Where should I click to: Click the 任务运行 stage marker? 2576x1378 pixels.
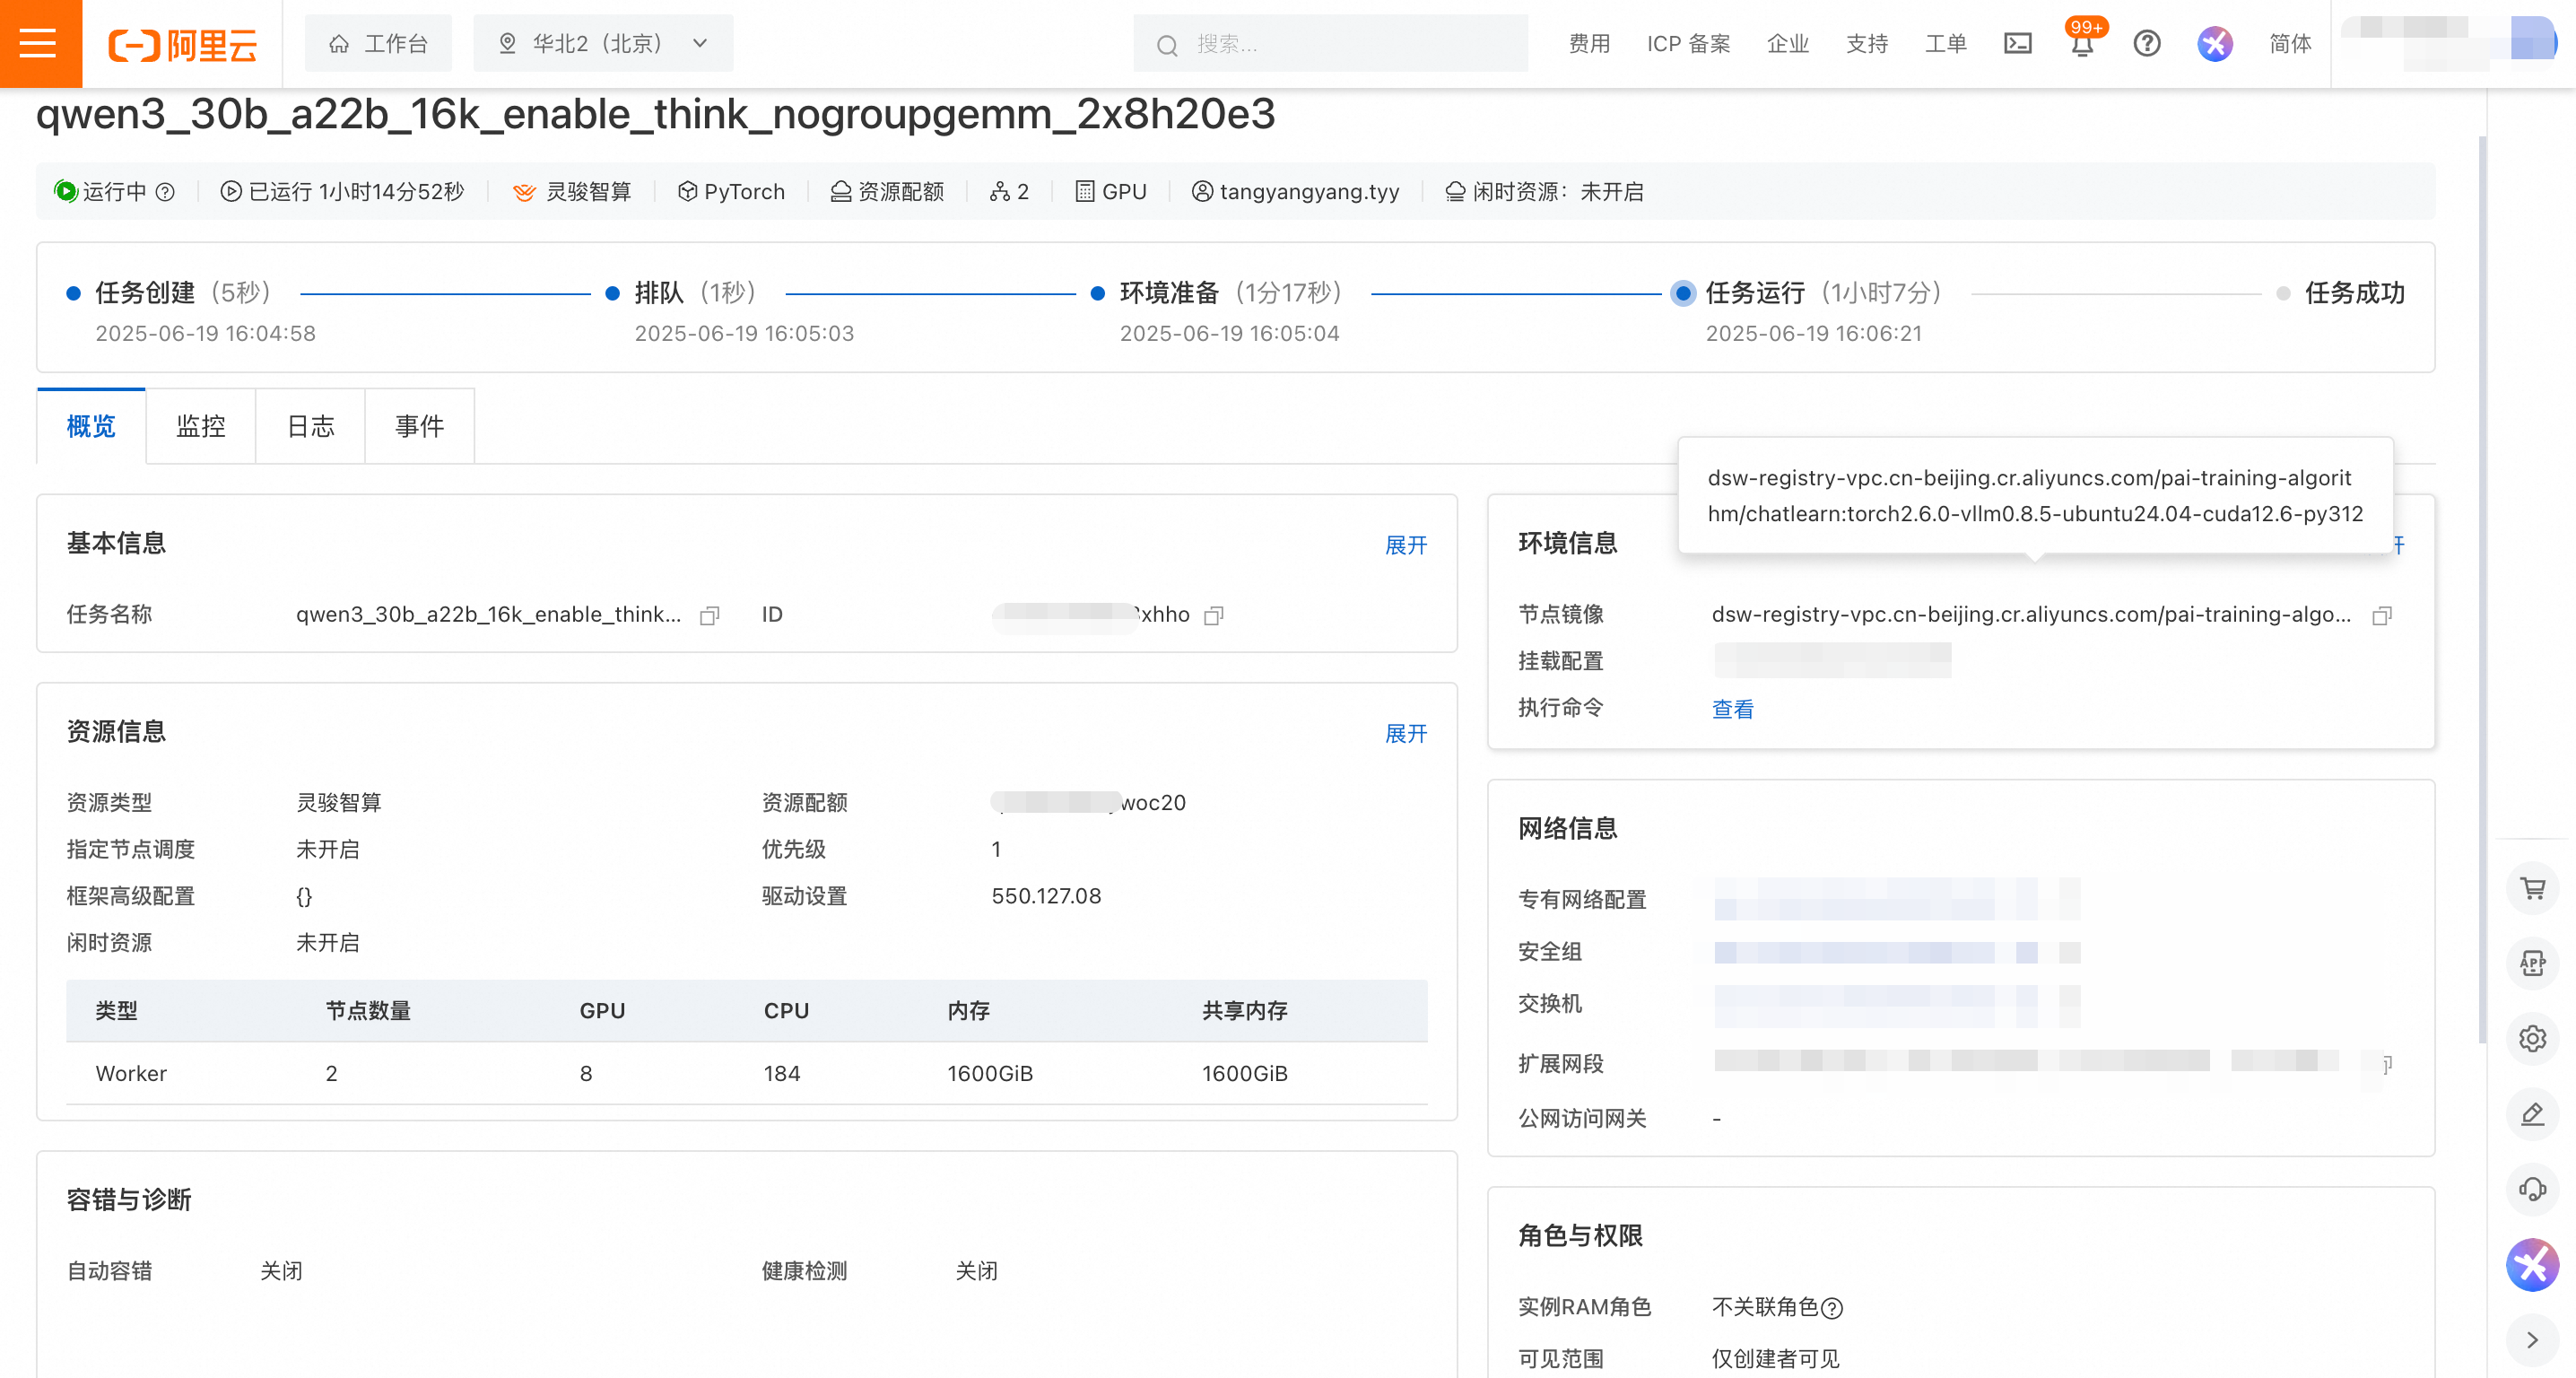tap(1683, 293)
